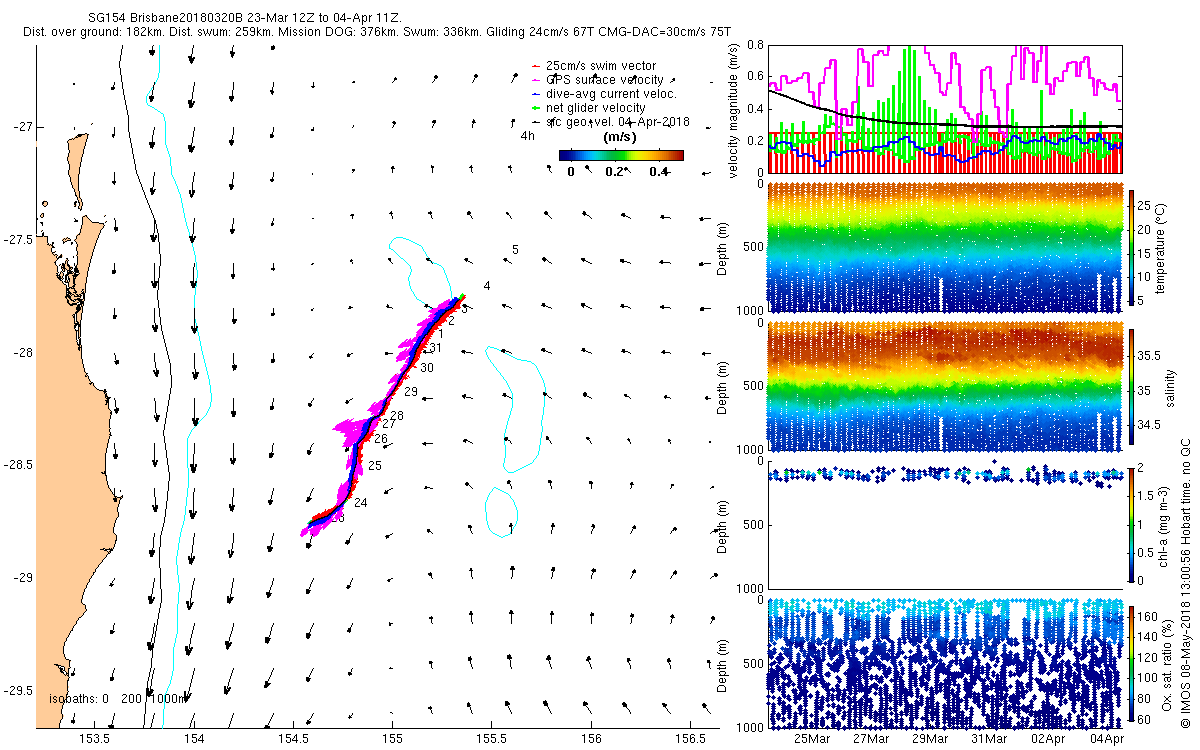Click the Ox. sat. ratio colorbar

(x=1132, y=663)
